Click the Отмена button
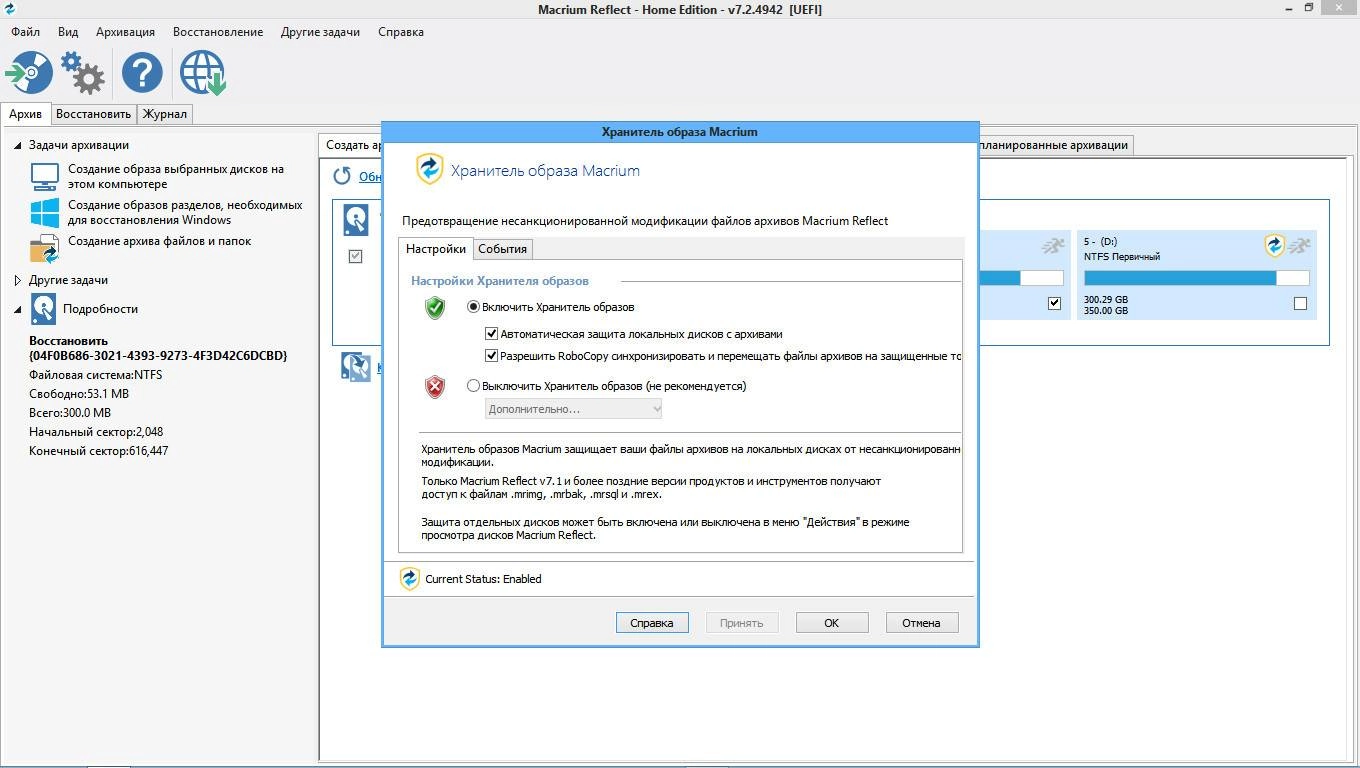Image resolution: width=1360 pixels, height=768 pixels. (x=922, y=623)
